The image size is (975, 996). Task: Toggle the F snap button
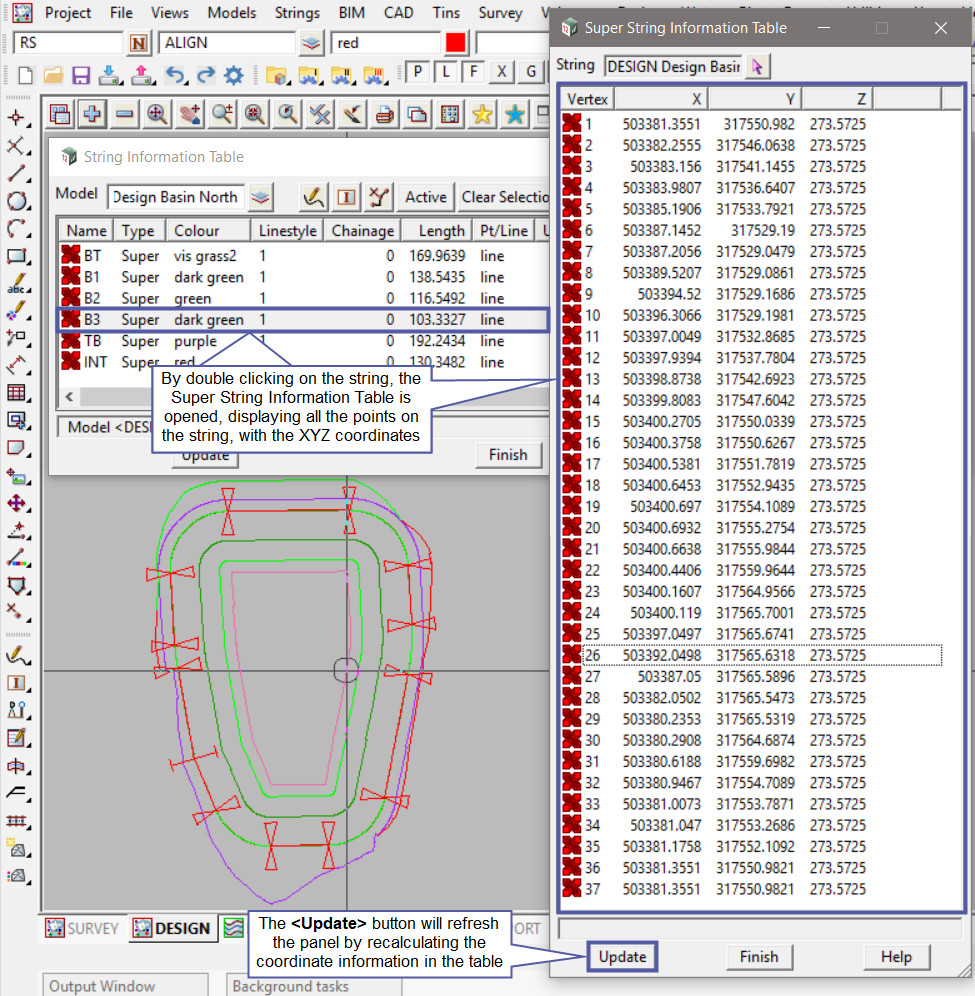pos(473,72)
